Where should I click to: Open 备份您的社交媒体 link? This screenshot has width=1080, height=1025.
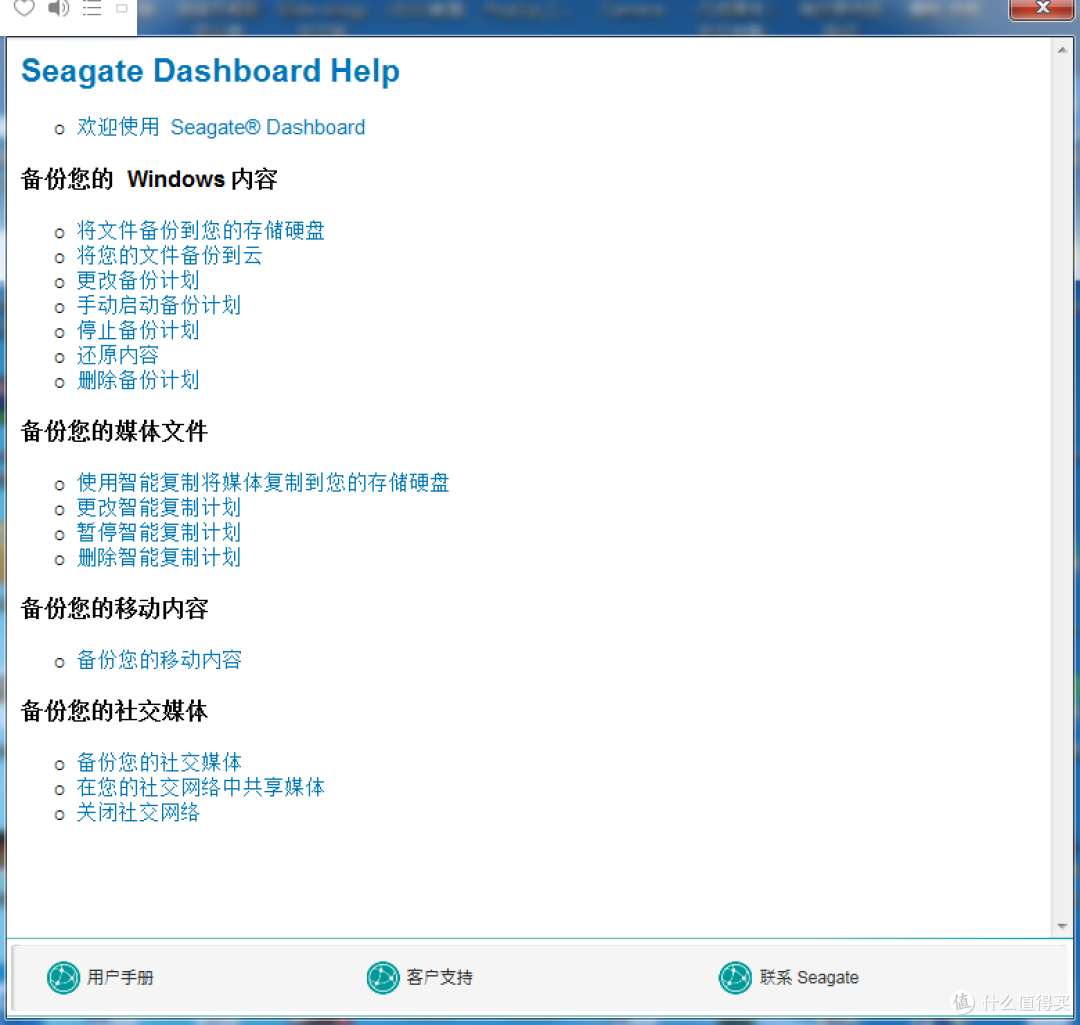(x=159, y=763)
